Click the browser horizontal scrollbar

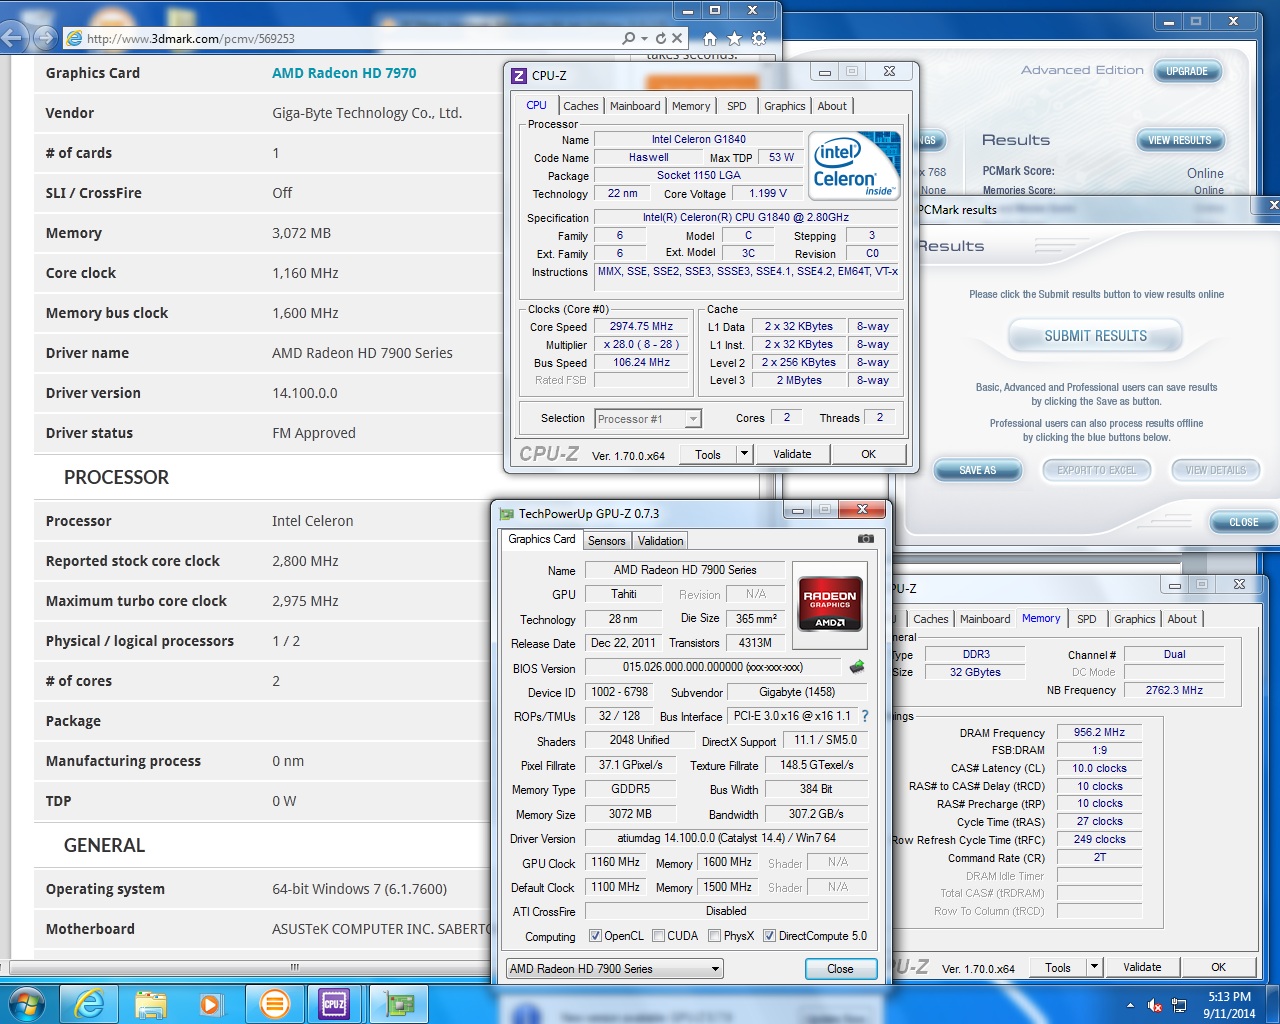click(x=294, y=967)
